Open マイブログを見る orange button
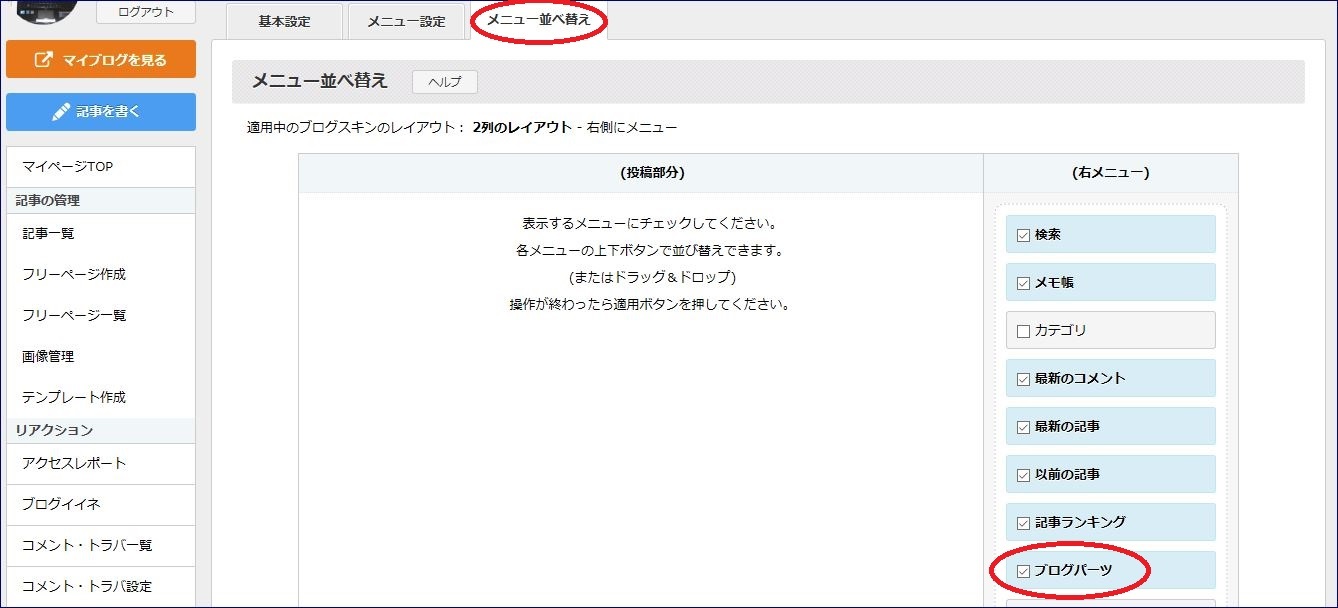Viewport: 1338px width, 608px height. (101, 59)
